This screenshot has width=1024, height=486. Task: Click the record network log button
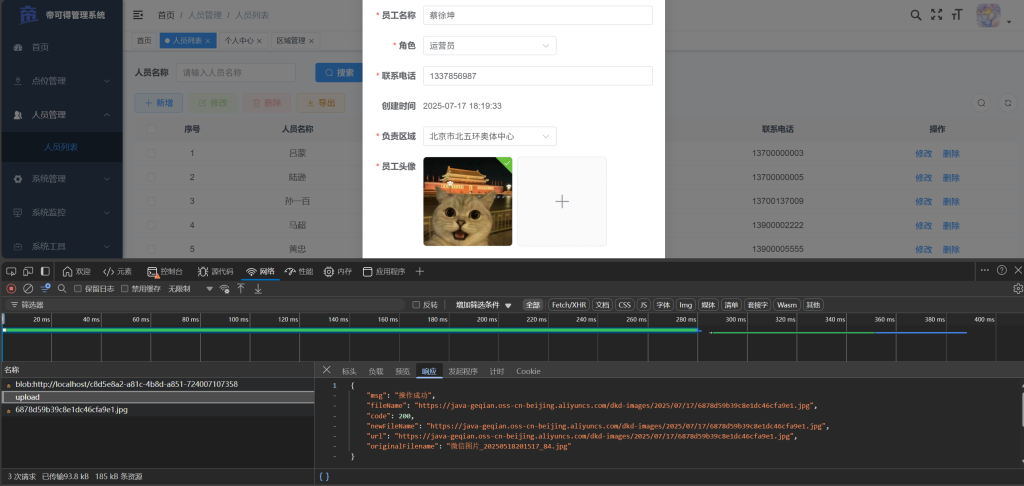[x=11, y=289]
